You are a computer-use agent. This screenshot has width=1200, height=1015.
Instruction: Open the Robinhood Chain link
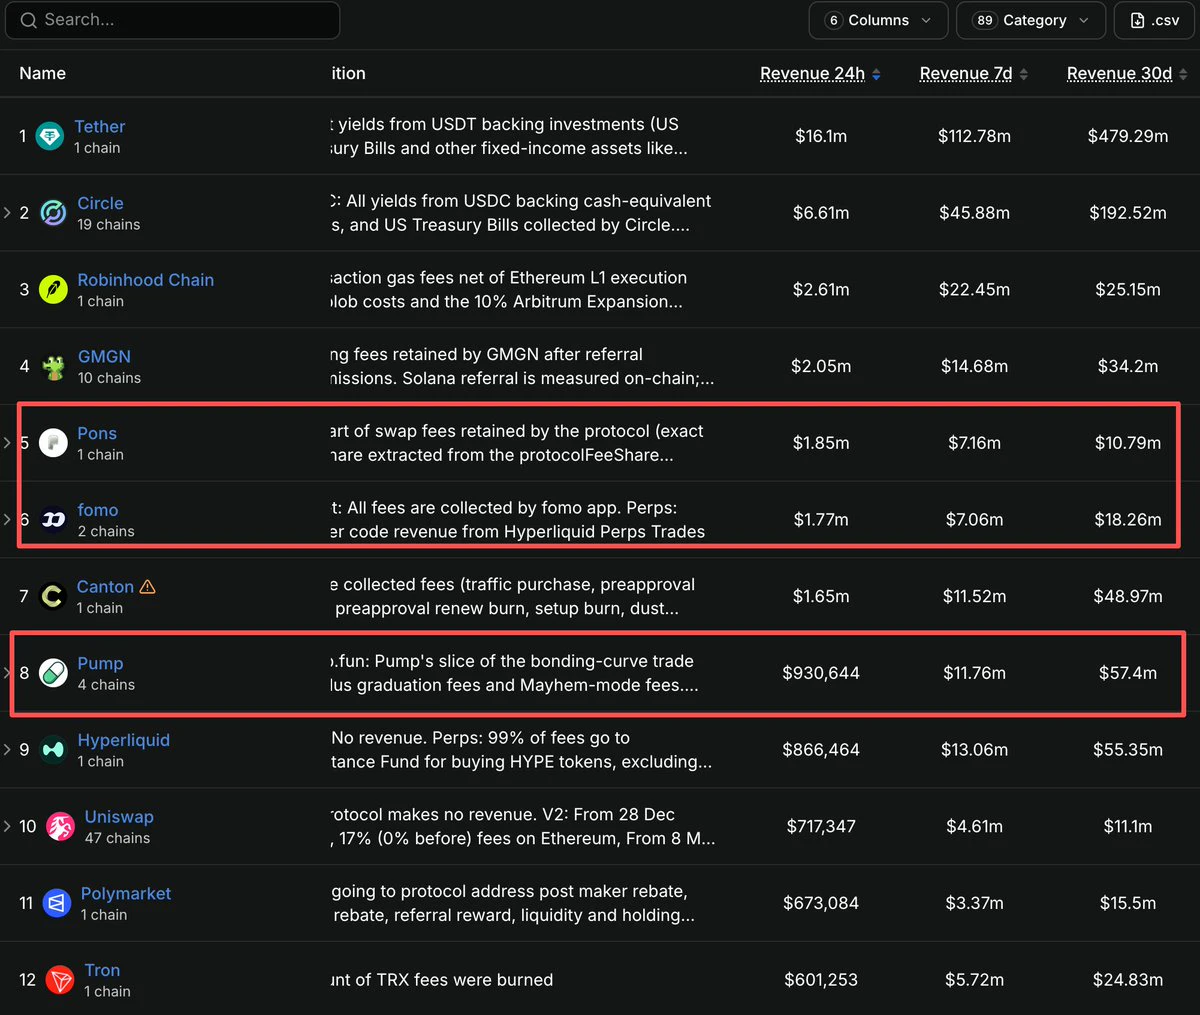coord(146,280)
